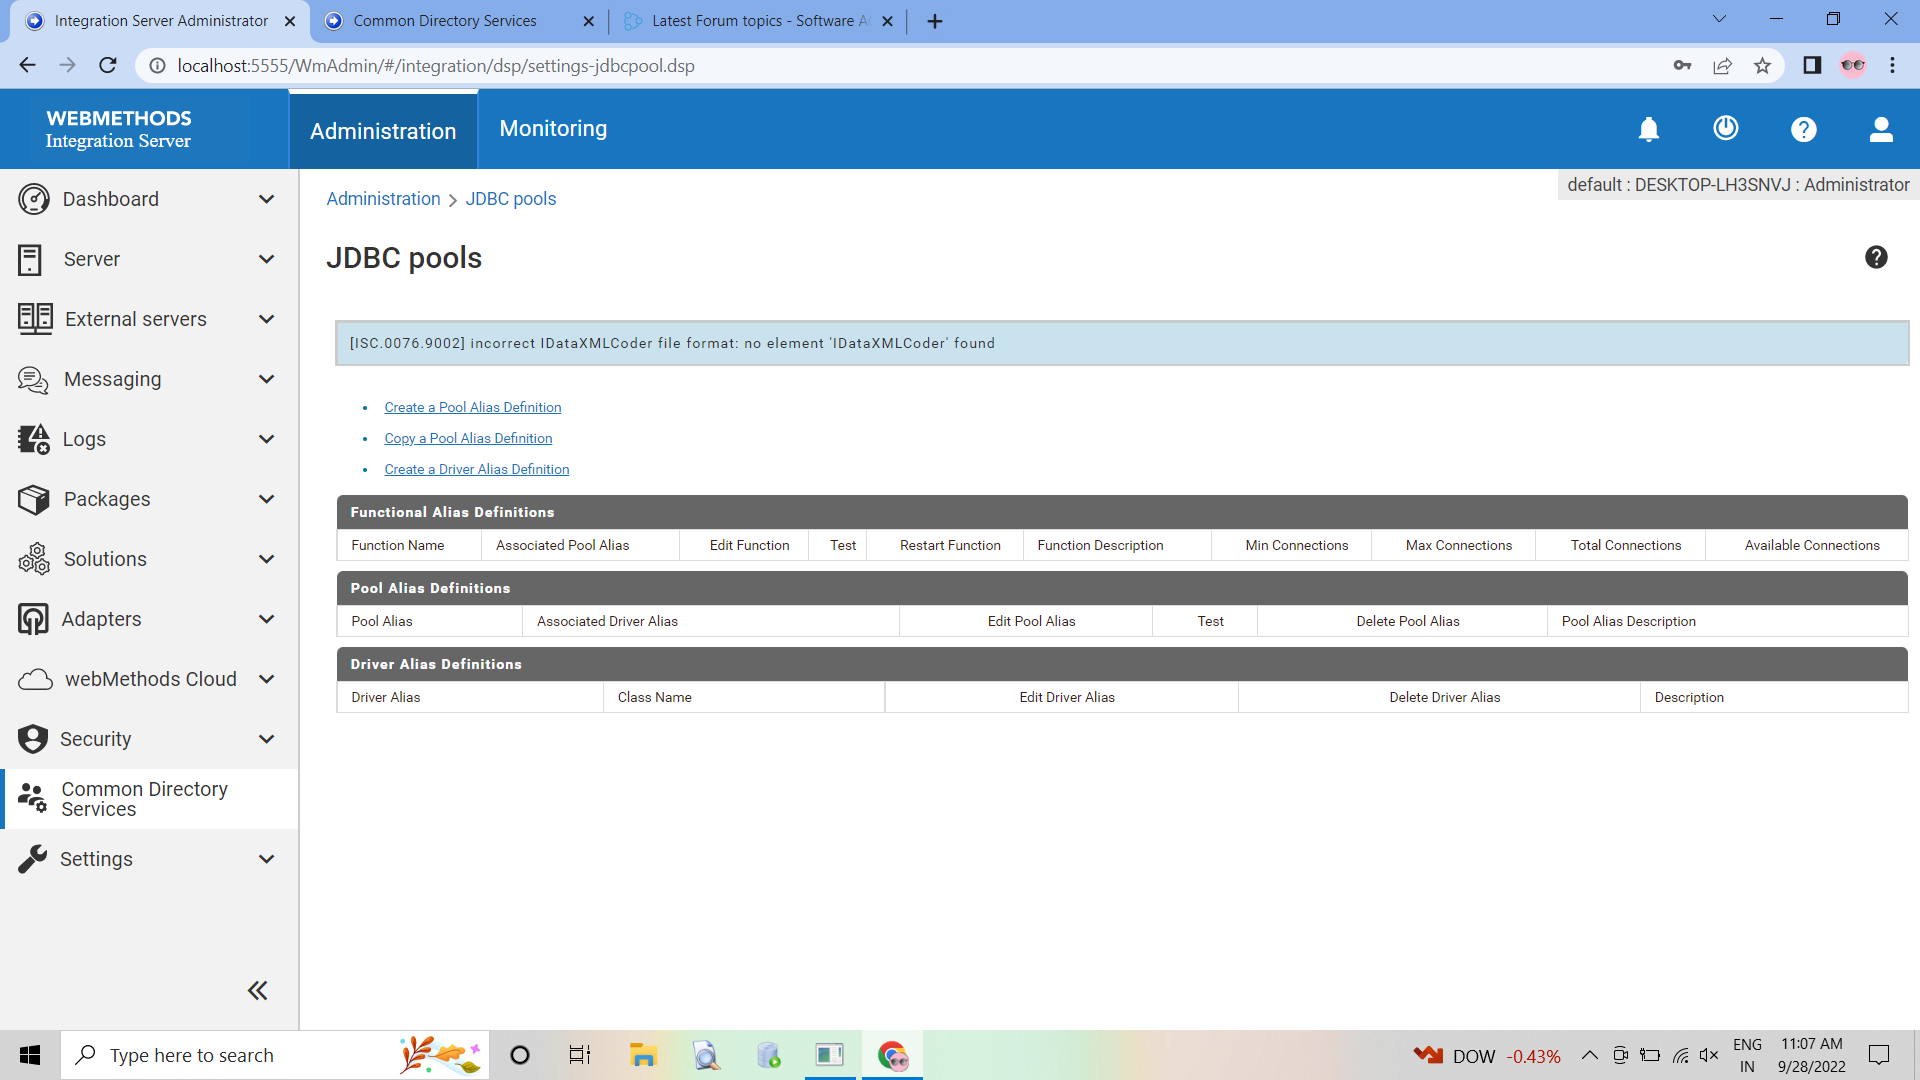The width and height of the screenshot is (1920, 1080).
Task: Click Copy a Pool Alias Definition link
Action: pos(468,438)
